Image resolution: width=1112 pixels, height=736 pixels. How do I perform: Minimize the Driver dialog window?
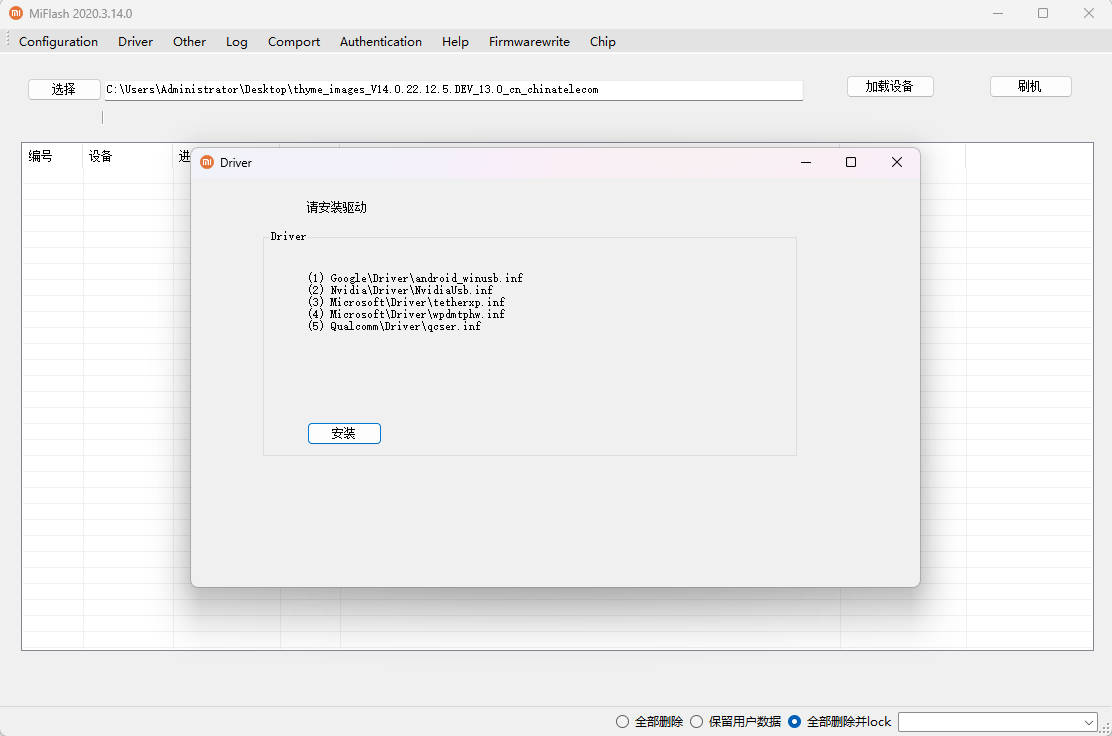(x=805, y=162)
